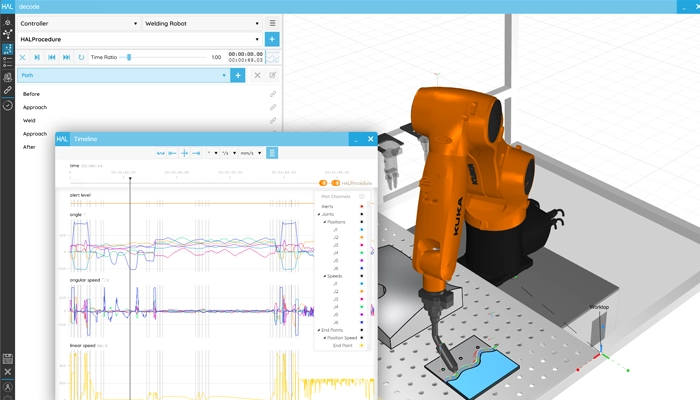Toggle the Plot Channels header checkbox
This screenshot has width=700, height=400.
(362, 197)
